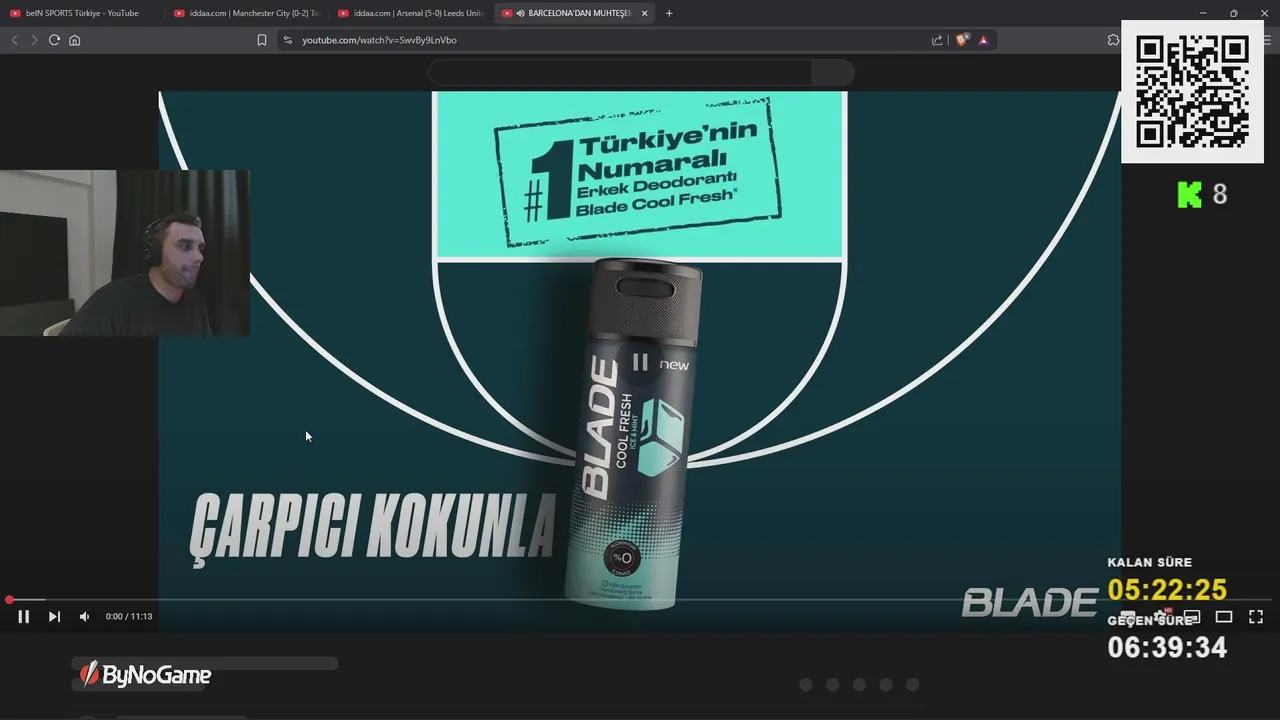Mute the video player volume

(x=84, y=616)
